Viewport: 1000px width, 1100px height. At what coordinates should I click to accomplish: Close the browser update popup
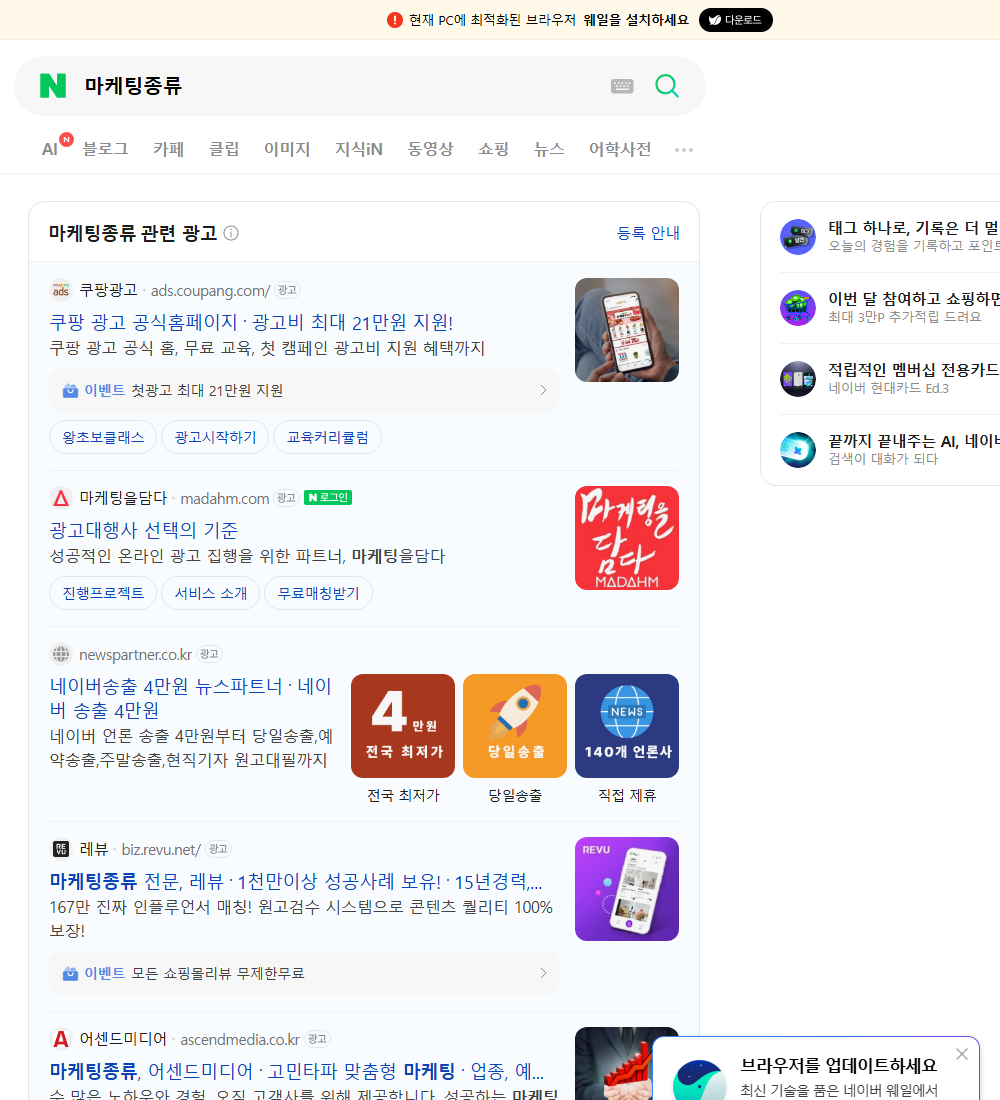coord(962,1054)
